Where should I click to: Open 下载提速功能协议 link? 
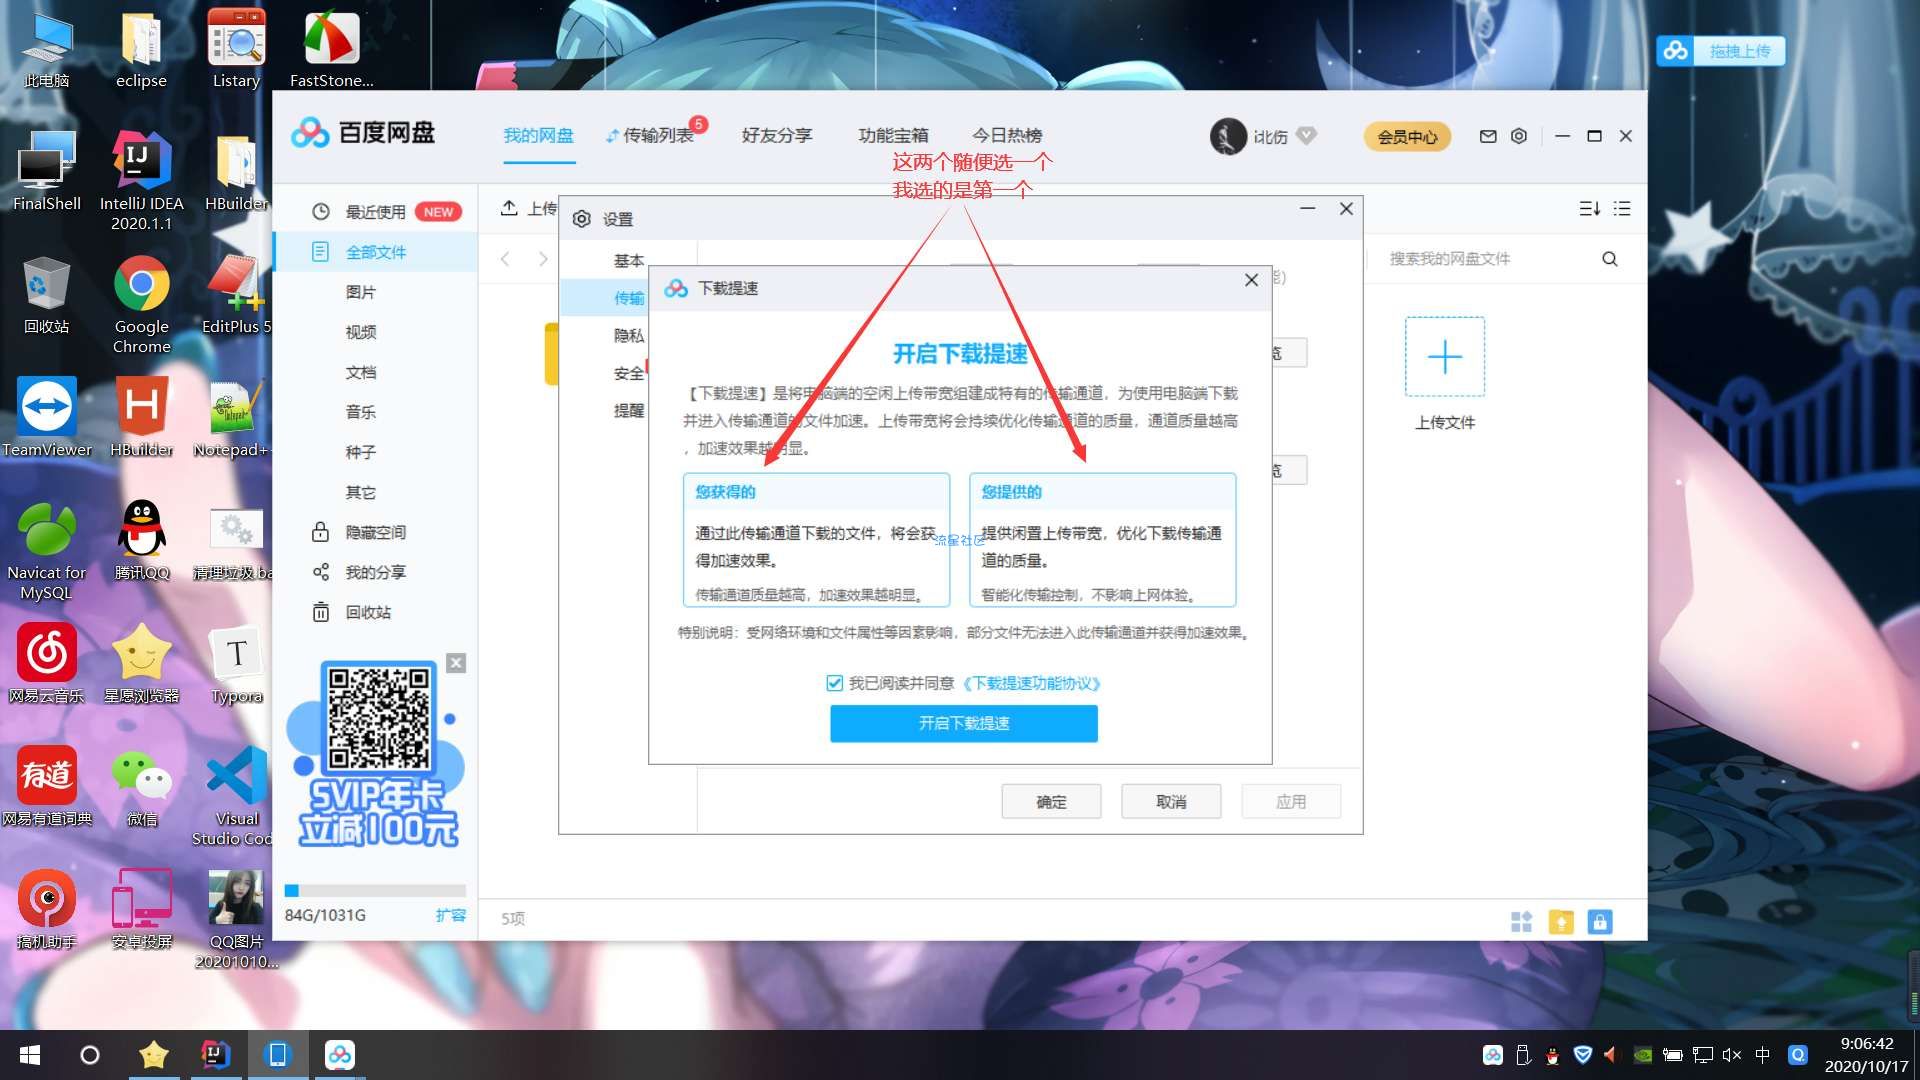[1031, 683]
